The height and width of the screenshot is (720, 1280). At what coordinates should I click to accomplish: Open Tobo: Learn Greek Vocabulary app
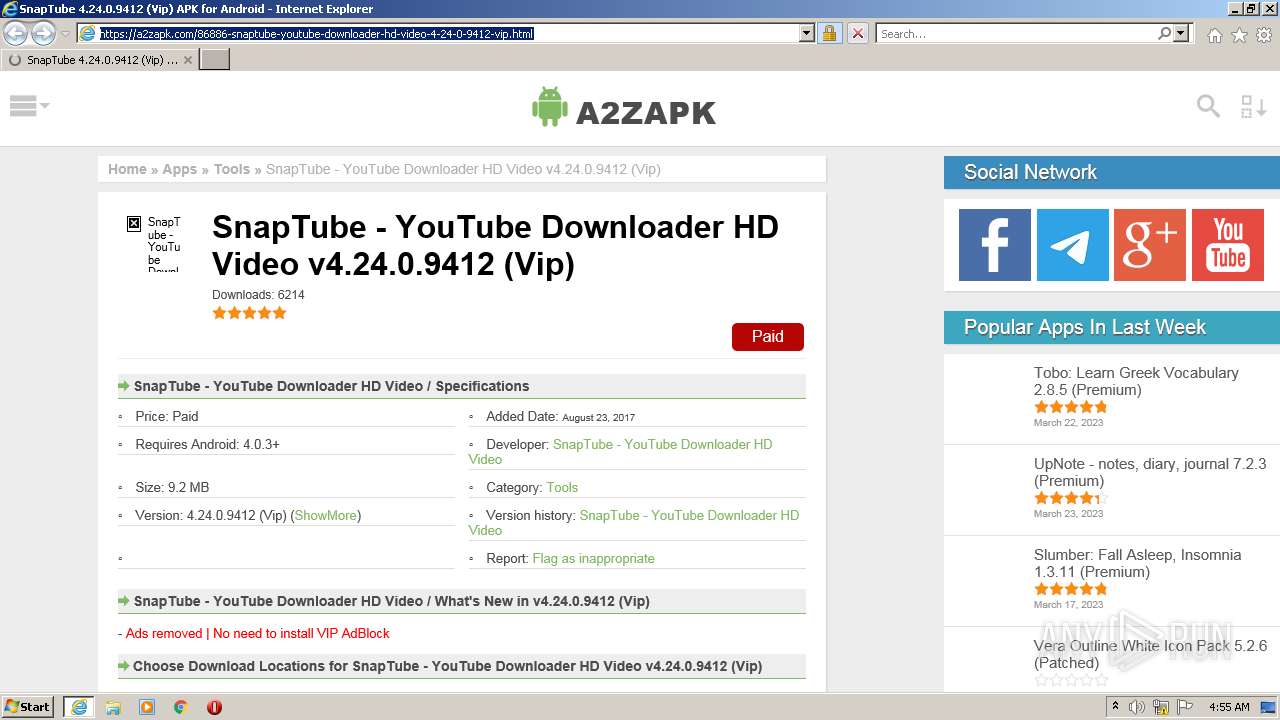[1136, 381]
